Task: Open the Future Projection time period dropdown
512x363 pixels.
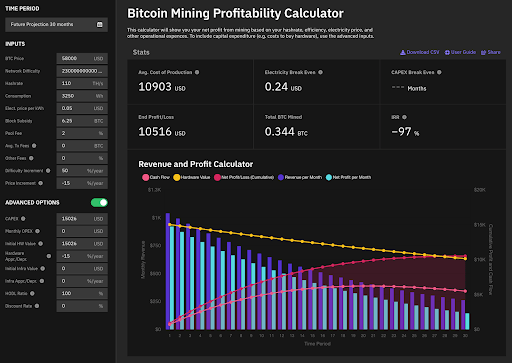Action: click(x=56, y=24)
